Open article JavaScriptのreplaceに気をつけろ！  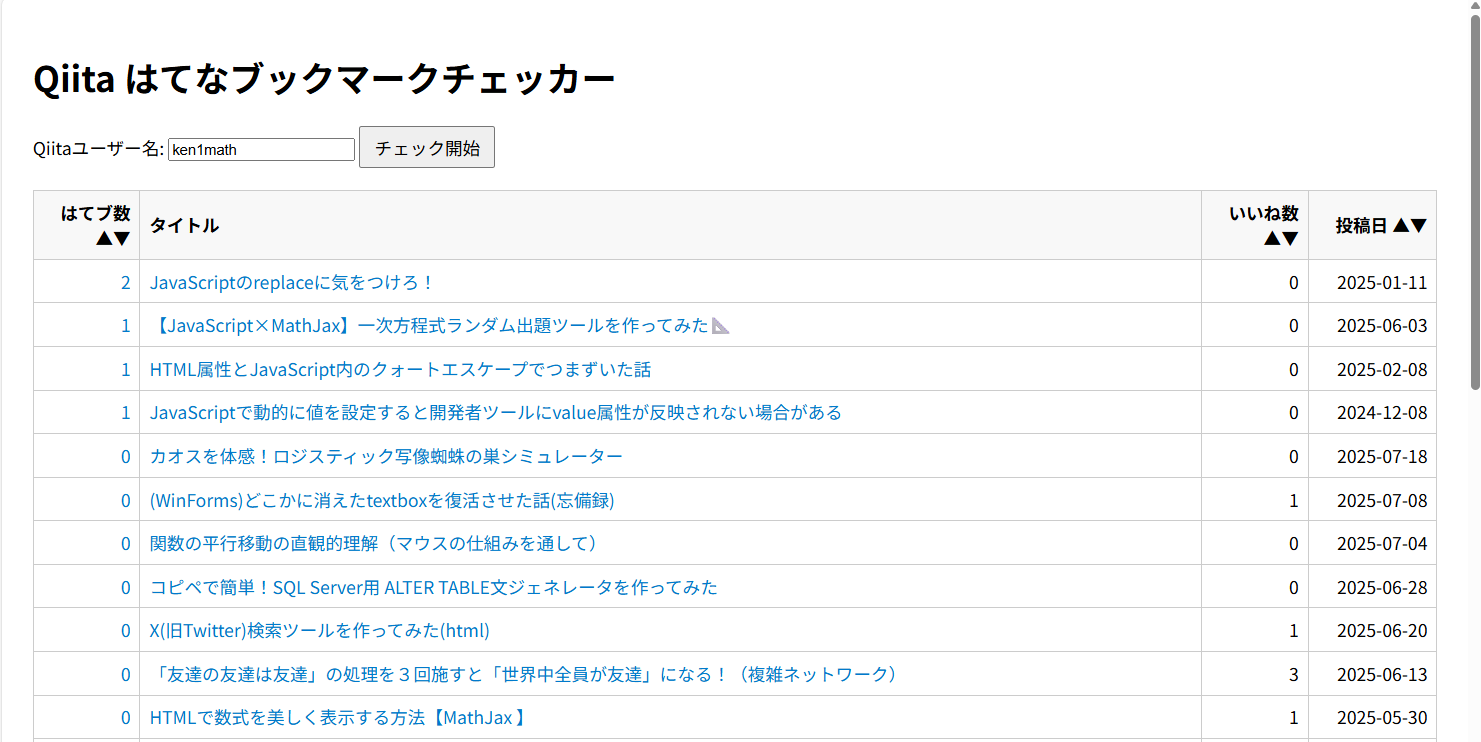point(292,282)
